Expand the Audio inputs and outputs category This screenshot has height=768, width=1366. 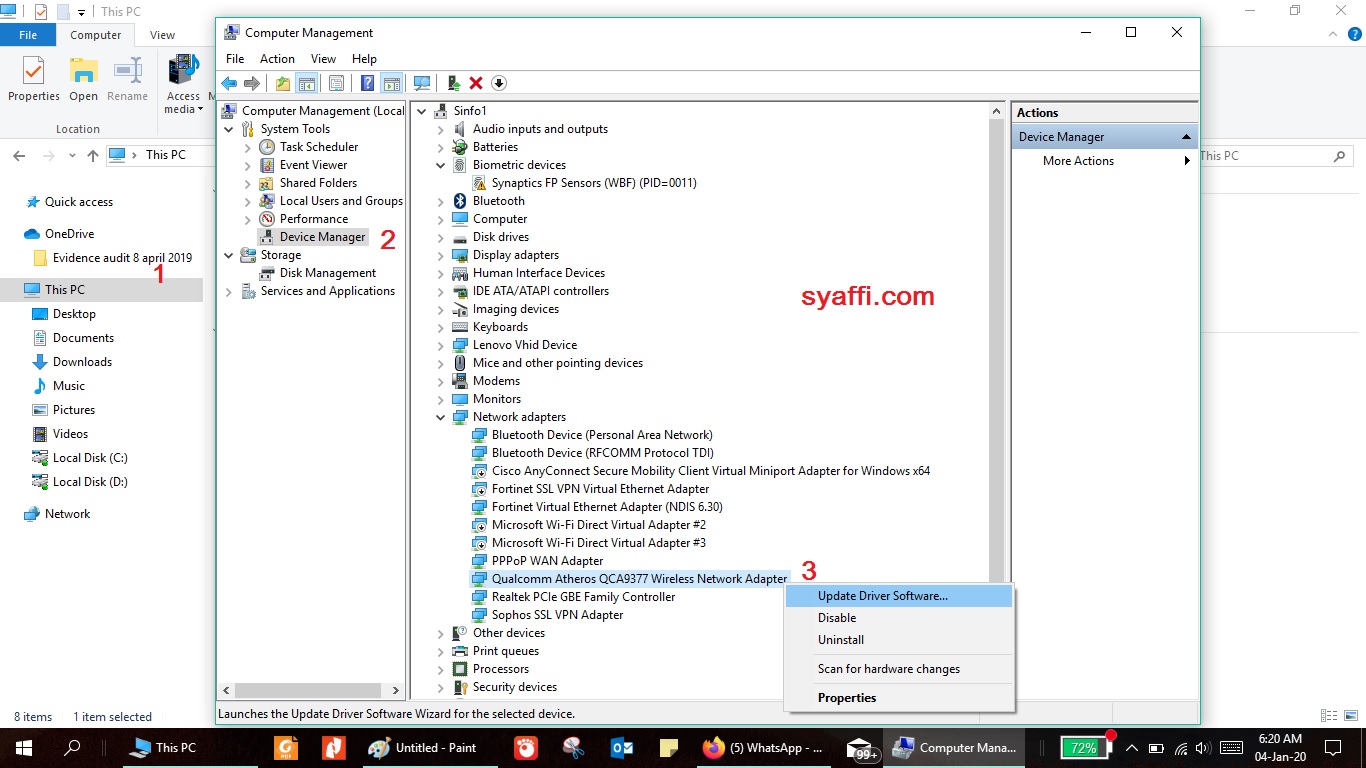(440, 129)
